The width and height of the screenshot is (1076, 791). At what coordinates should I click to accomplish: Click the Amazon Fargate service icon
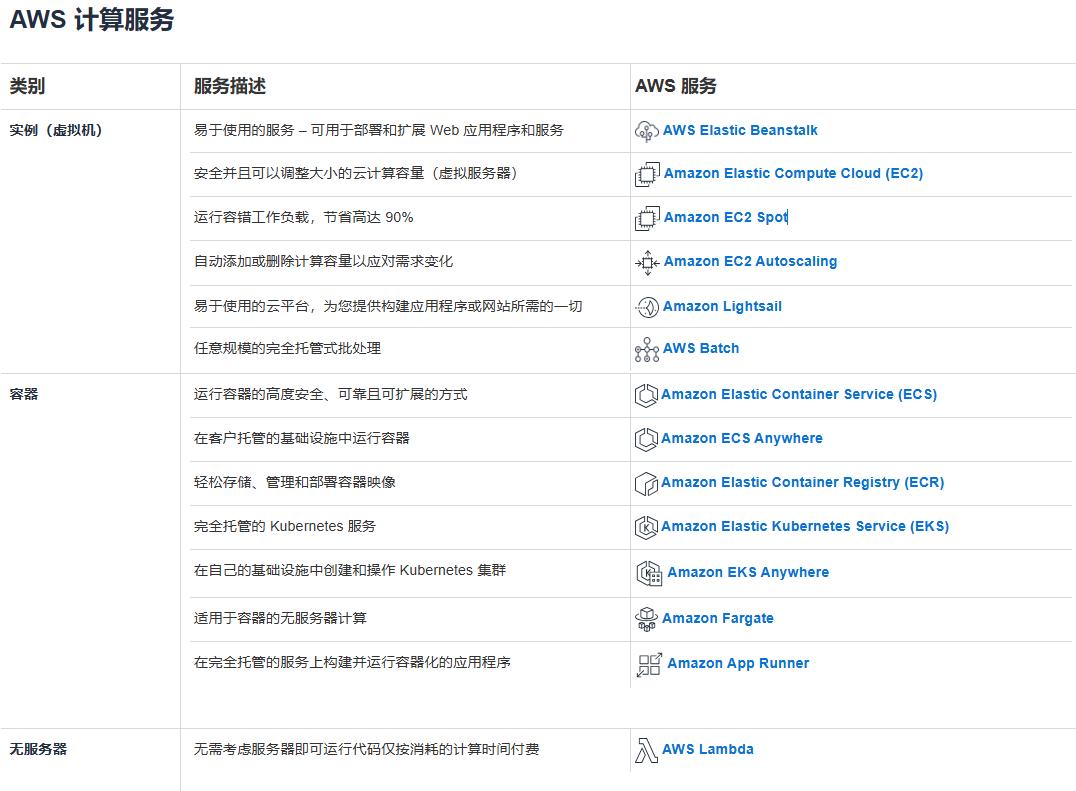click(646, 618)
